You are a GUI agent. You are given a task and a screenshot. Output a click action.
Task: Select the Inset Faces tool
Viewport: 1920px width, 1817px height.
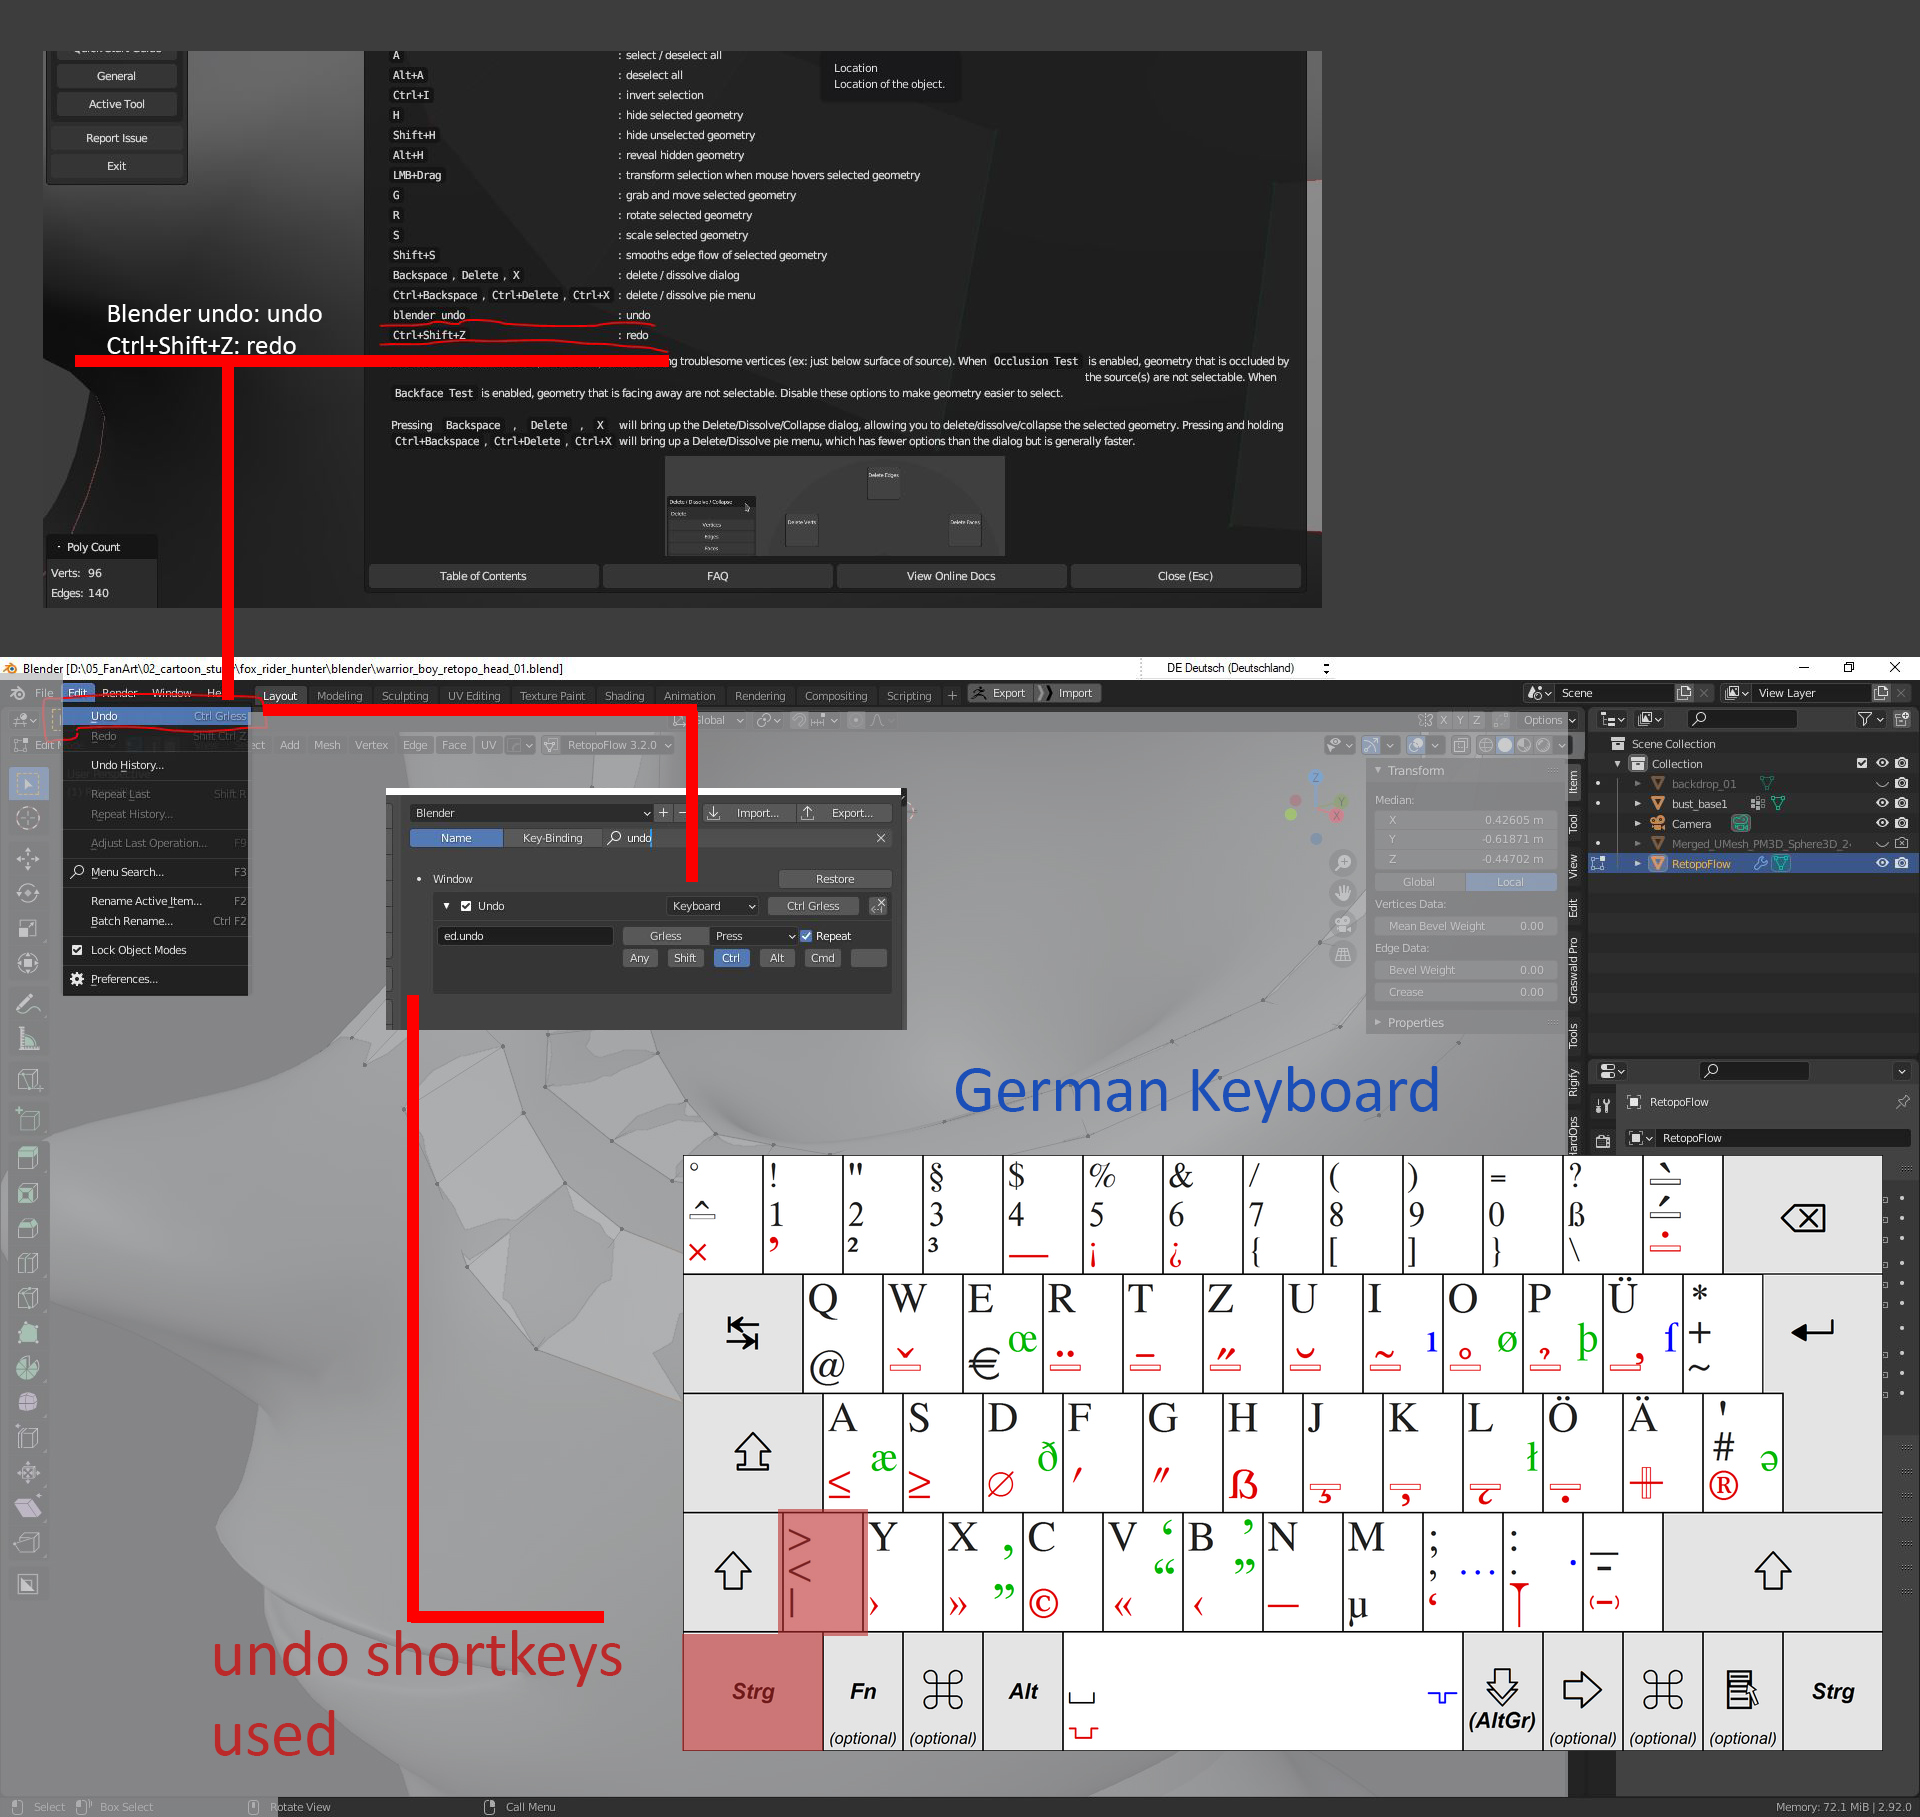pyautogui.click(x=28, y=1193)
